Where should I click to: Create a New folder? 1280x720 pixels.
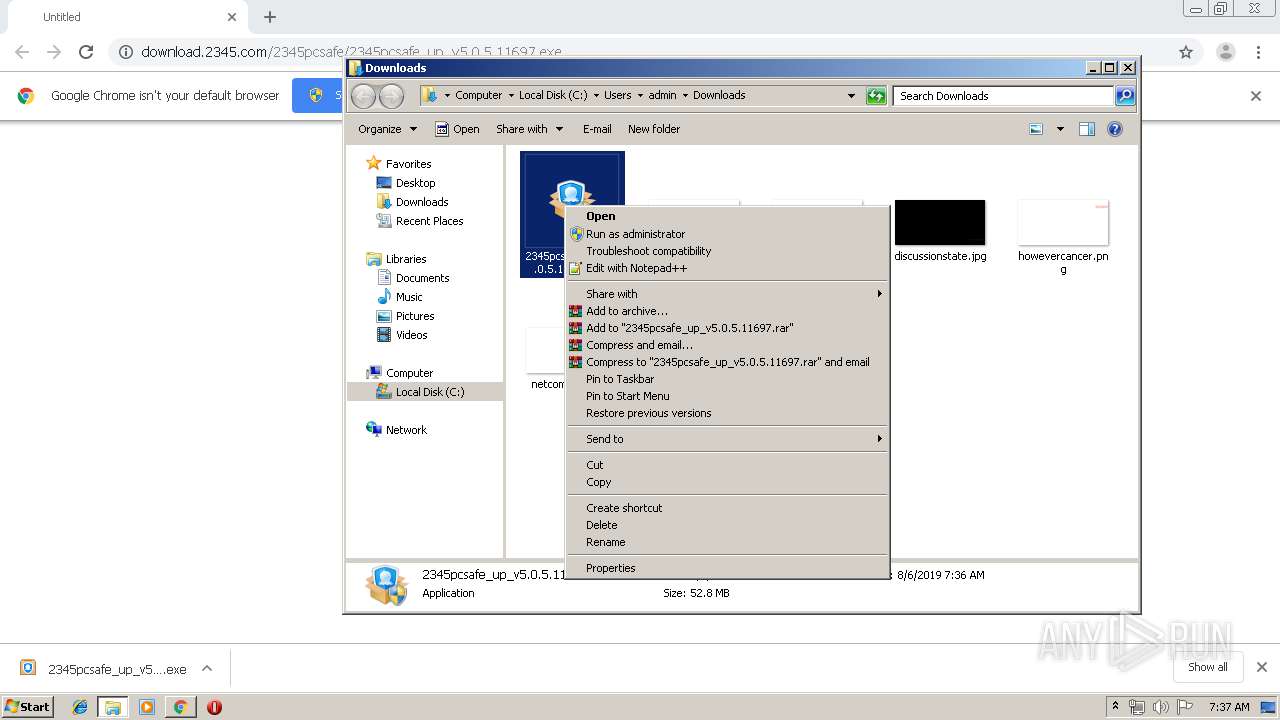point(654,129)
